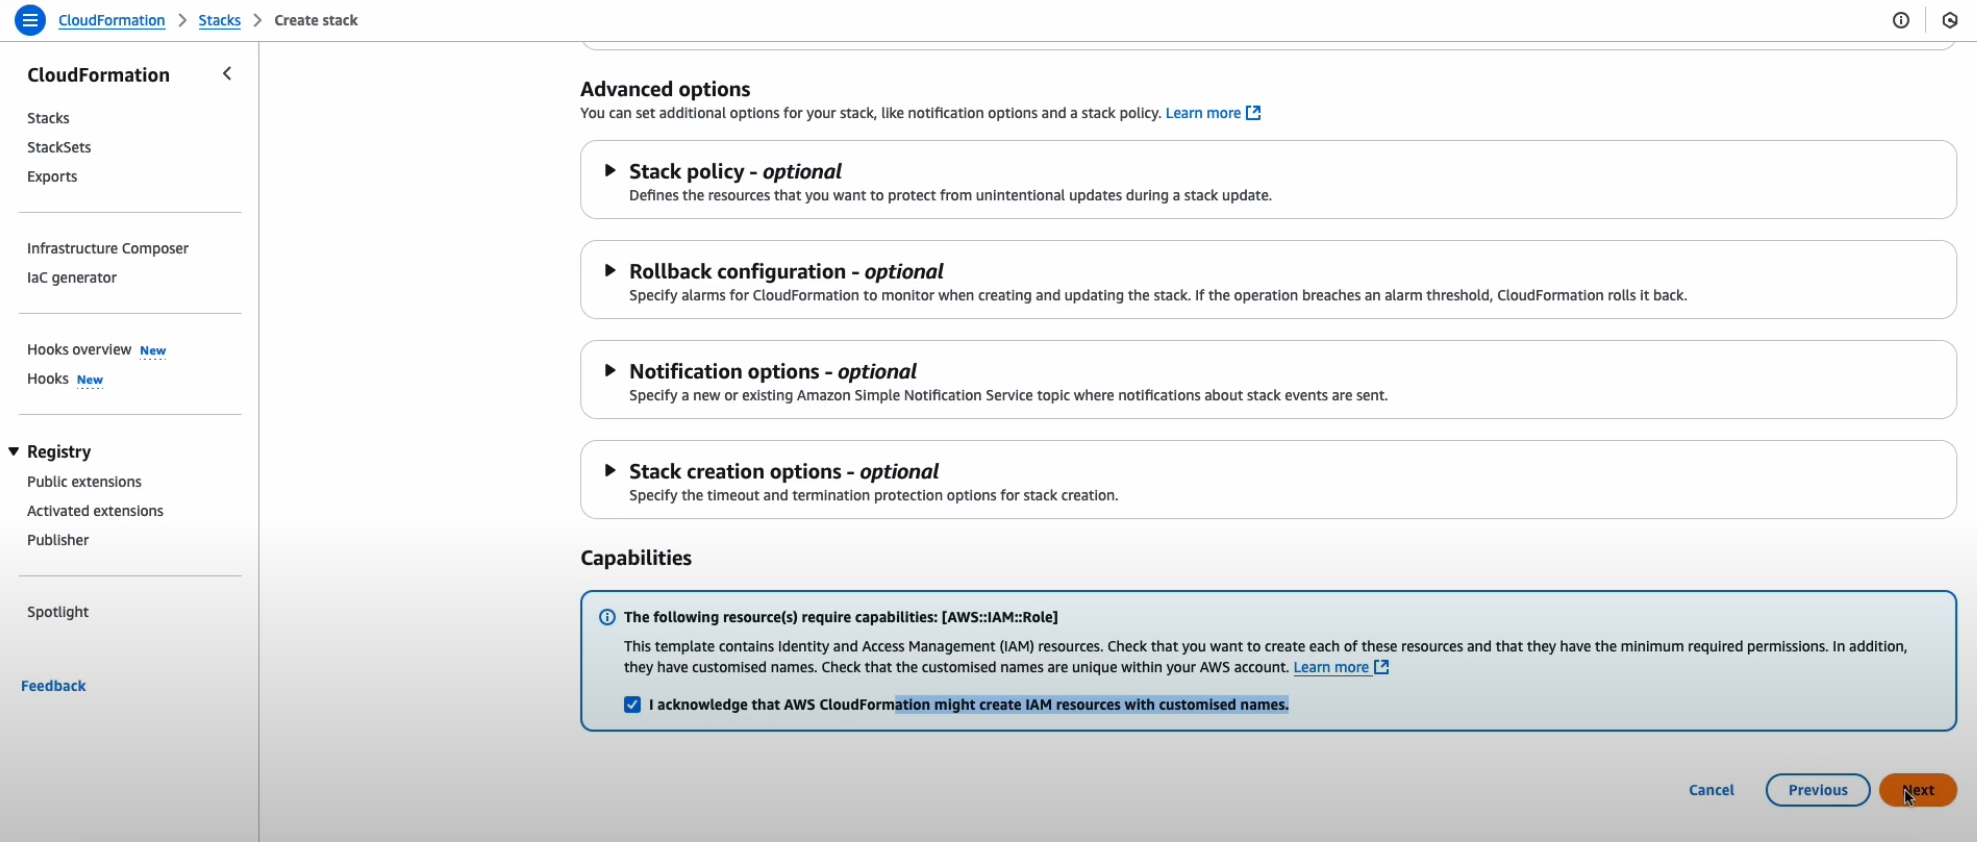Collapse the Registry tree in sidebar
Screen dimensions: 1977x842
(x=14, y=452)
